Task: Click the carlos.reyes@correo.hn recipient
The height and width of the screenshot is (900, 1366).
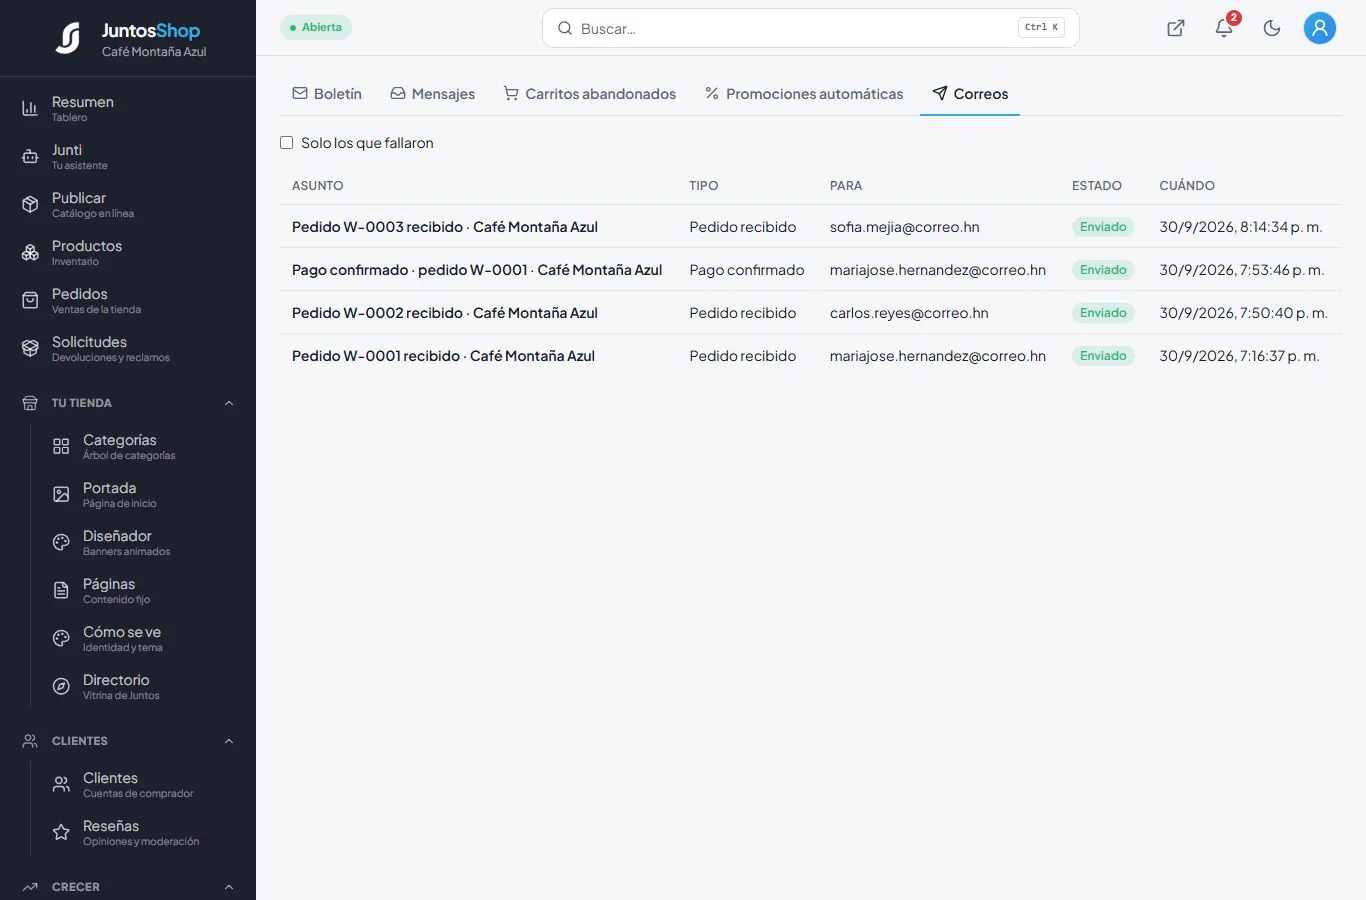Action: coord(909,313)
